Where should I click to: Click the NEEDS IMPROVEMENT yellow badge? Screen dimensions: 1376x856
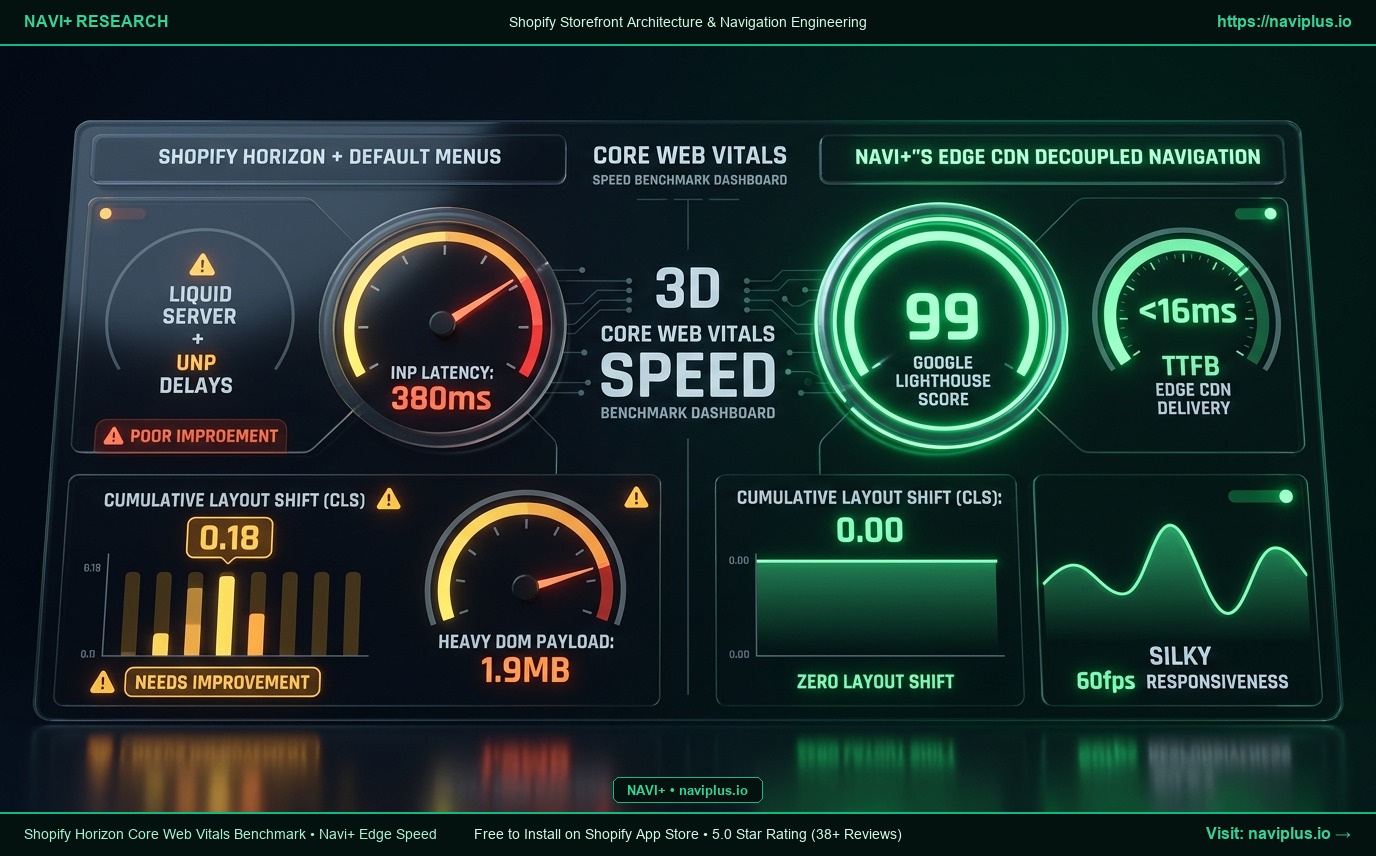coord(222,682)
